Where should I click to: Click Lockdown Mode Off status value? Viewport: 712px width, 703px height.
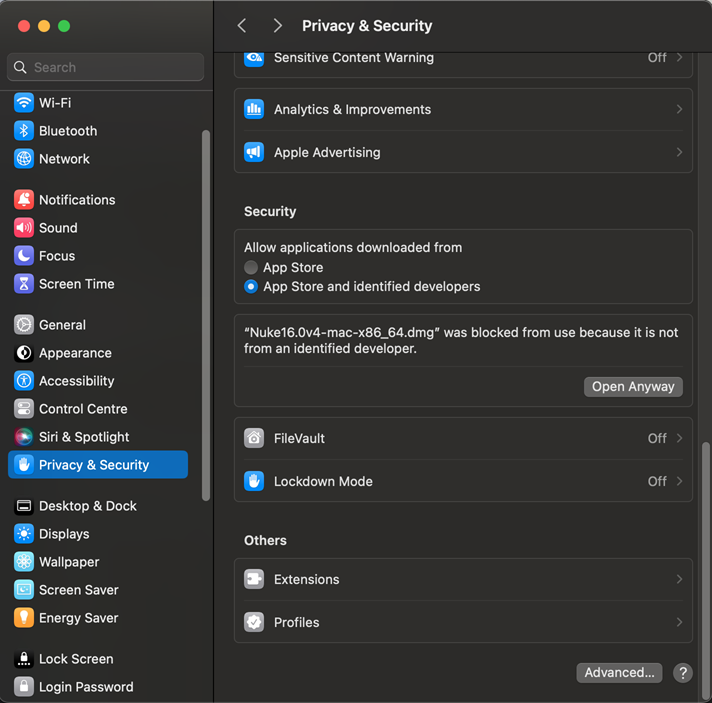pos(657,481)
